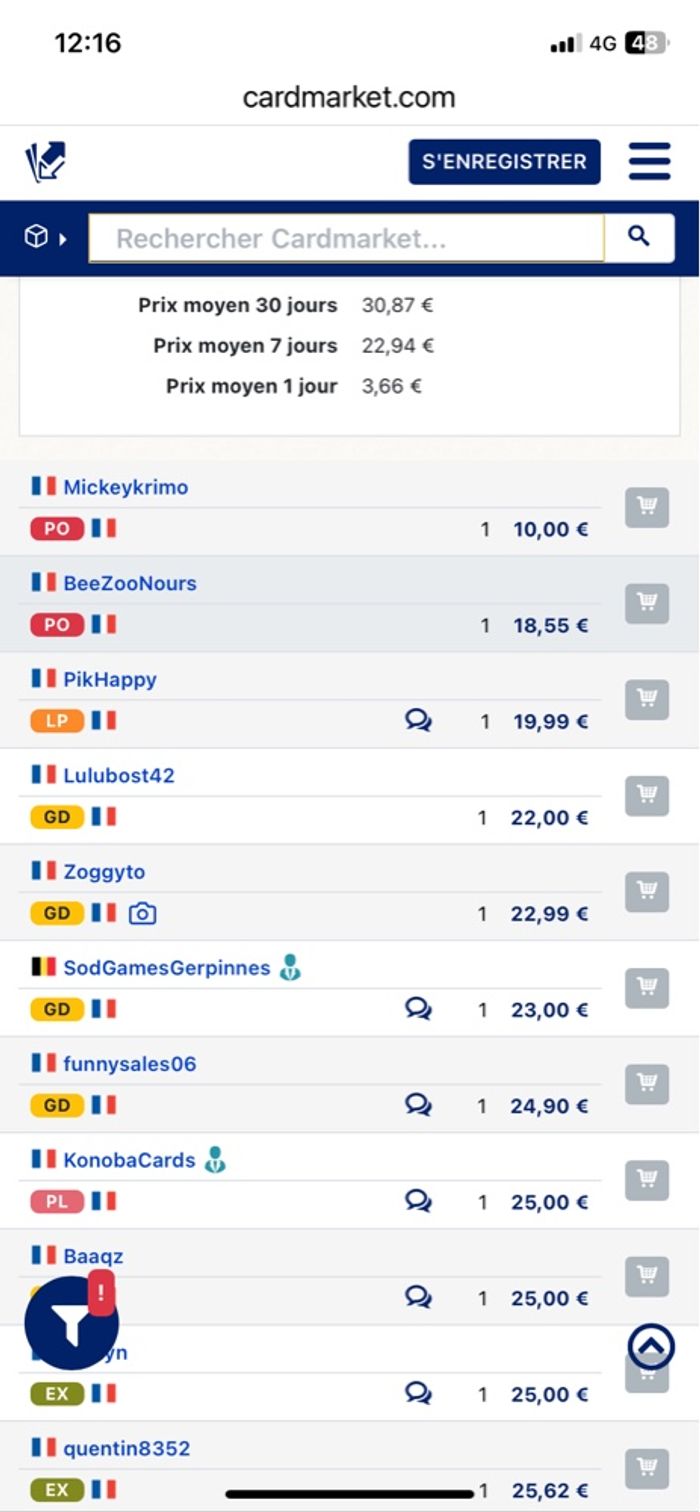700x1512 pixels.
Task: Tap the Cardmarket logo icon
Action: (46, 162)
